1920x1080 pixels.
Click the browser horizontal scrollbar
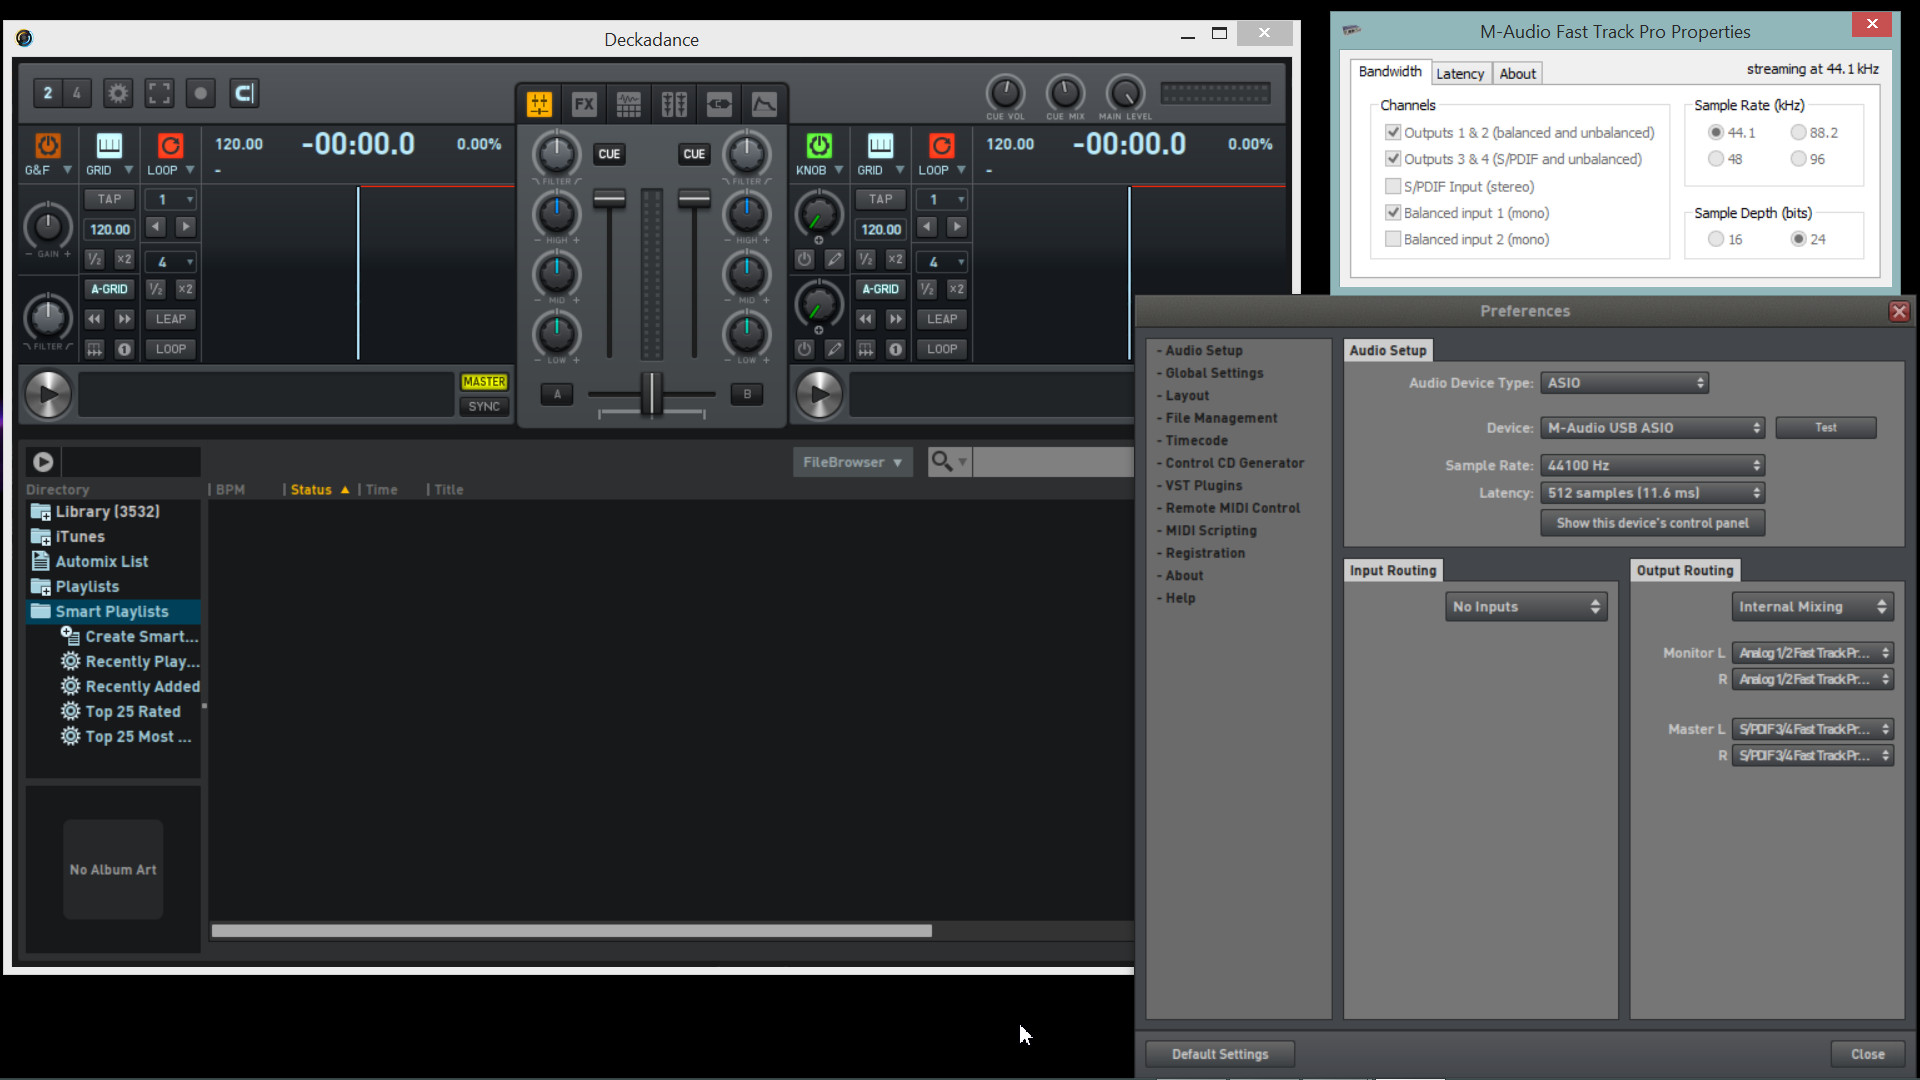571,931
